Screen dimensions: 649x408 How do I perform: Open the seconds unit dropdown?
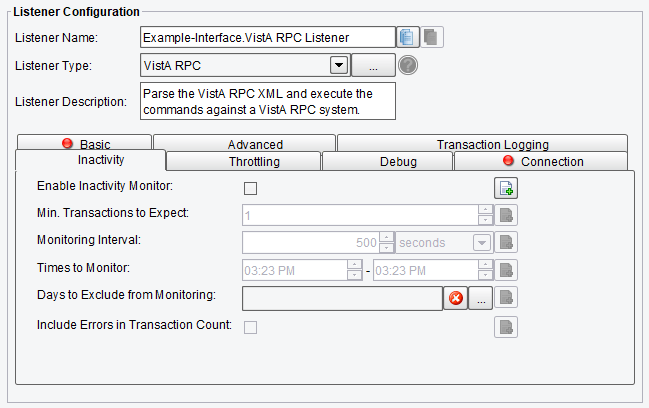[x=482, y=242]
